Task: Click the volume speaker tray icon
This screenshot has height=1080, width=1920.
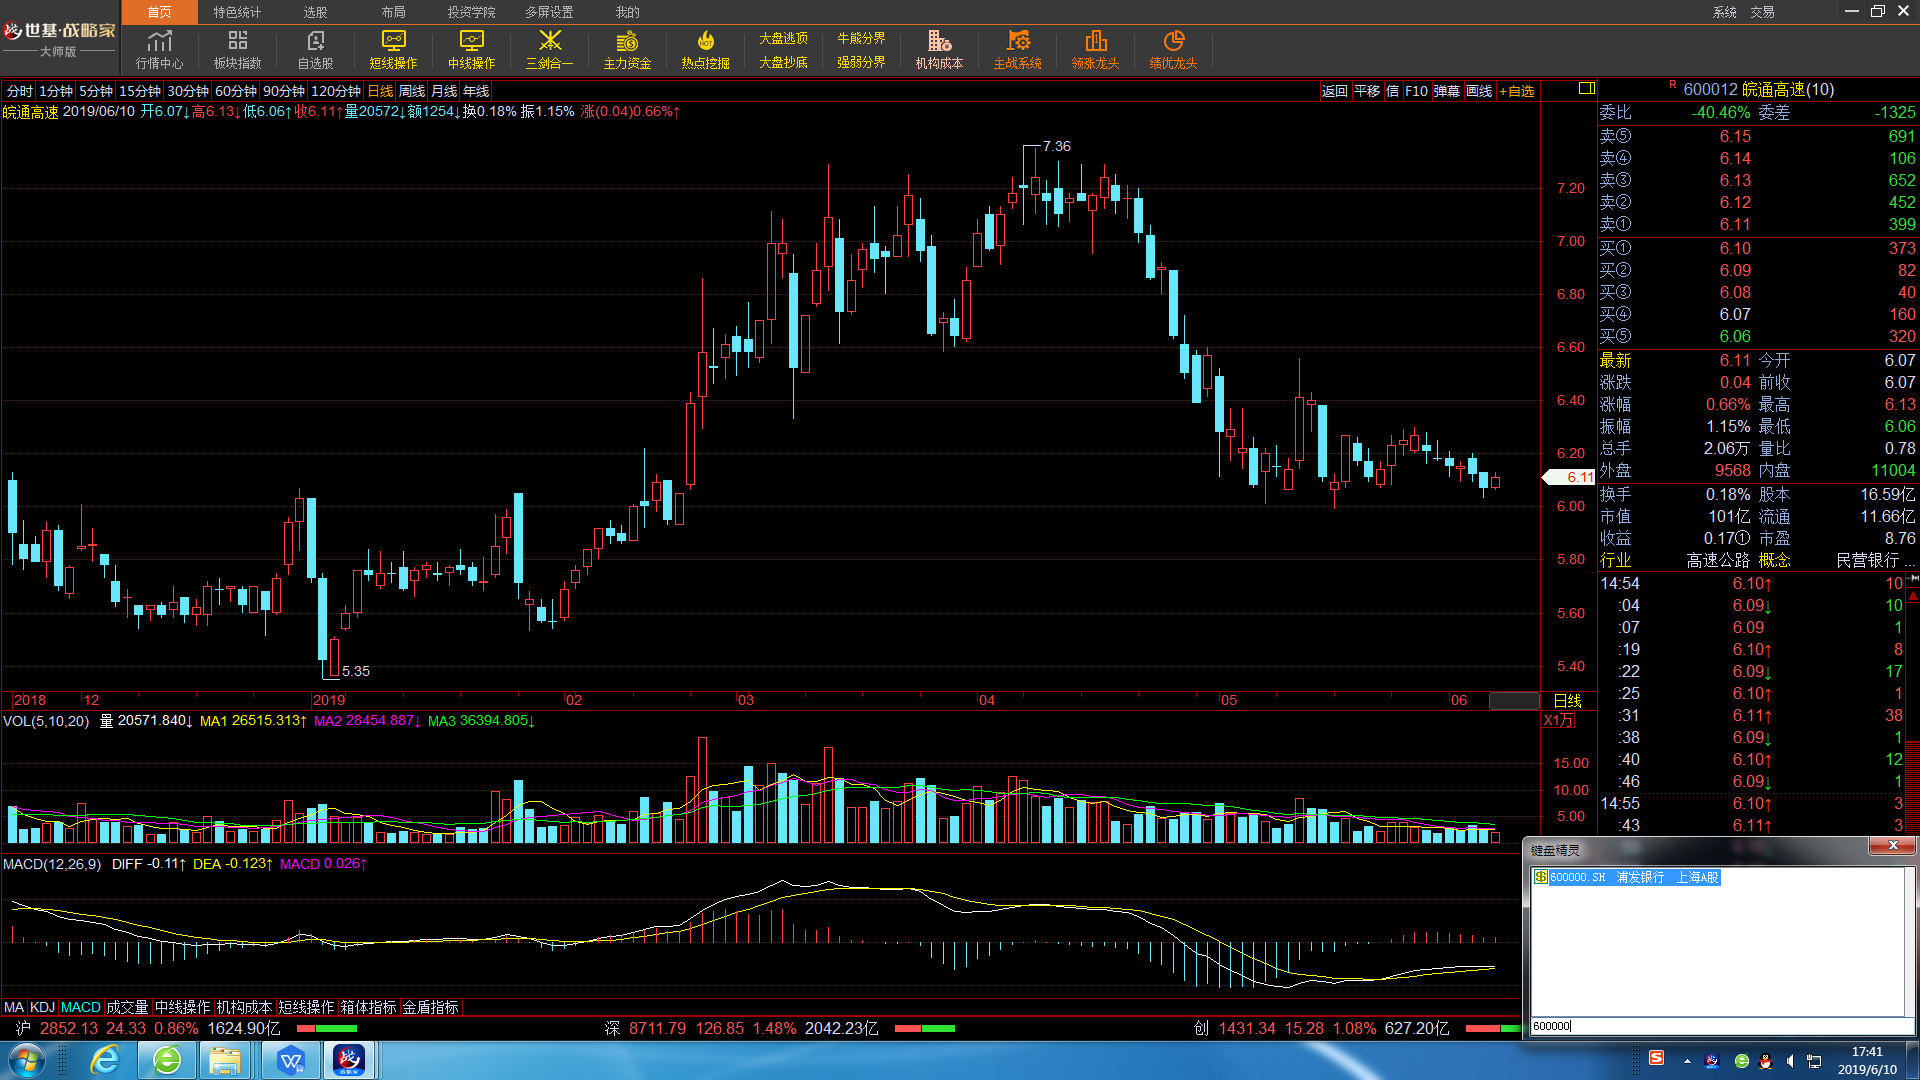Action: tap(1790, 1061)
